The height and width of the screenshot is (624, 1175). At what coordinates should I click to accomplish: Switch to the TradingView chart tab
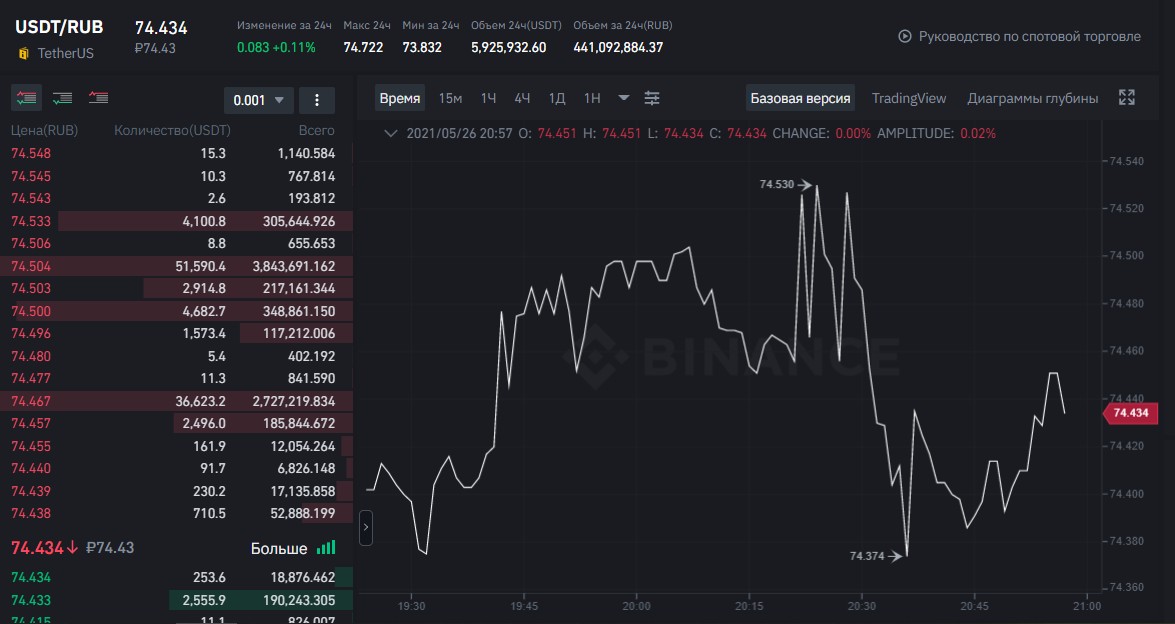point(909,98)
